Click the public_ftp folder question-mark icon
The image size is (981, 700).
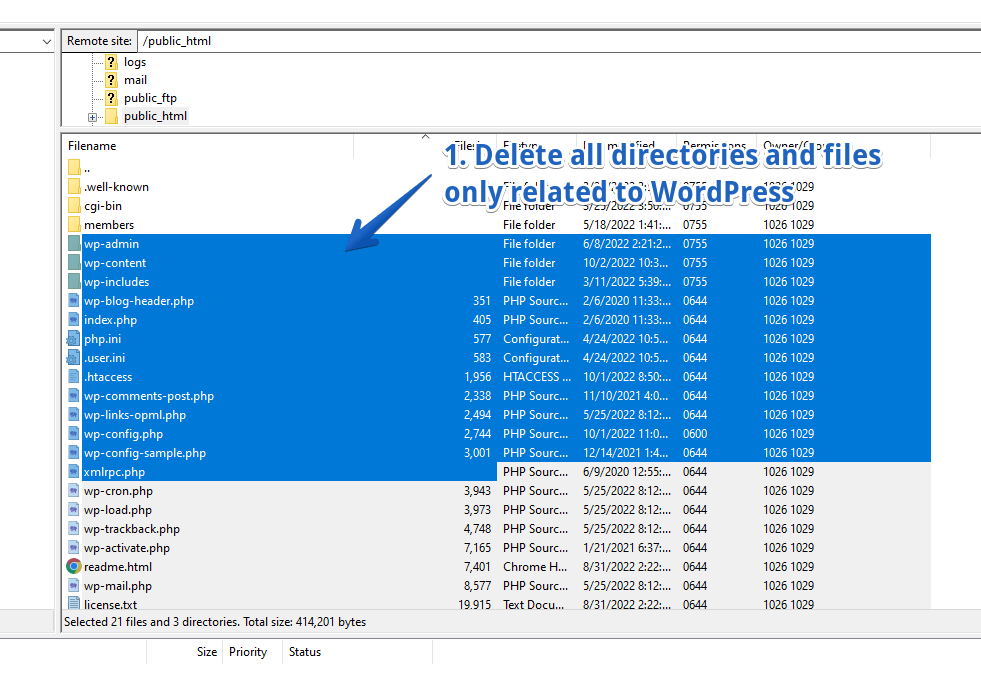tap(111, 98)
